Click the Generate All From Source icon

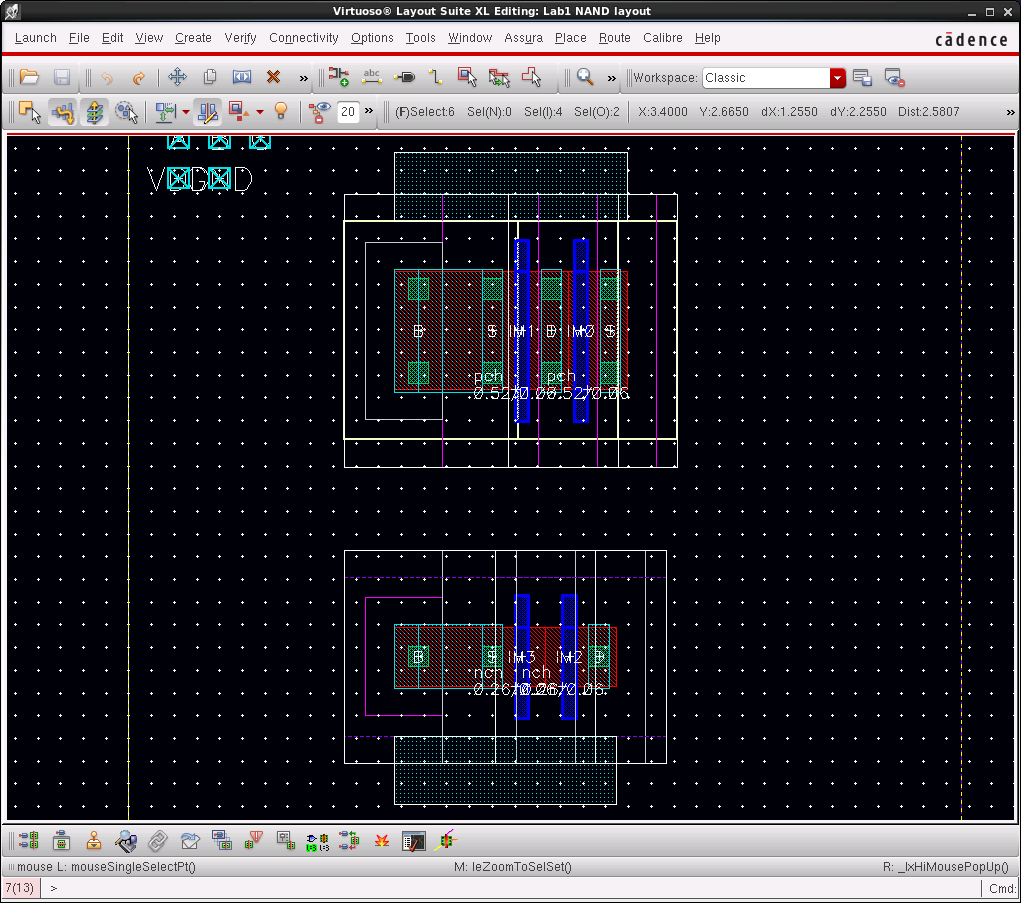29,840
